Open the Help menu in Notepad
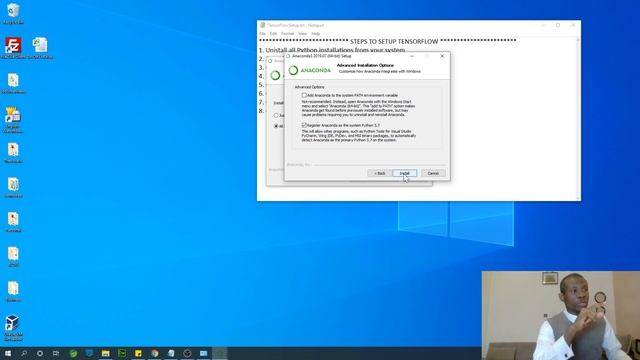This screenshot has height=360, width=640. pos(316,33)
